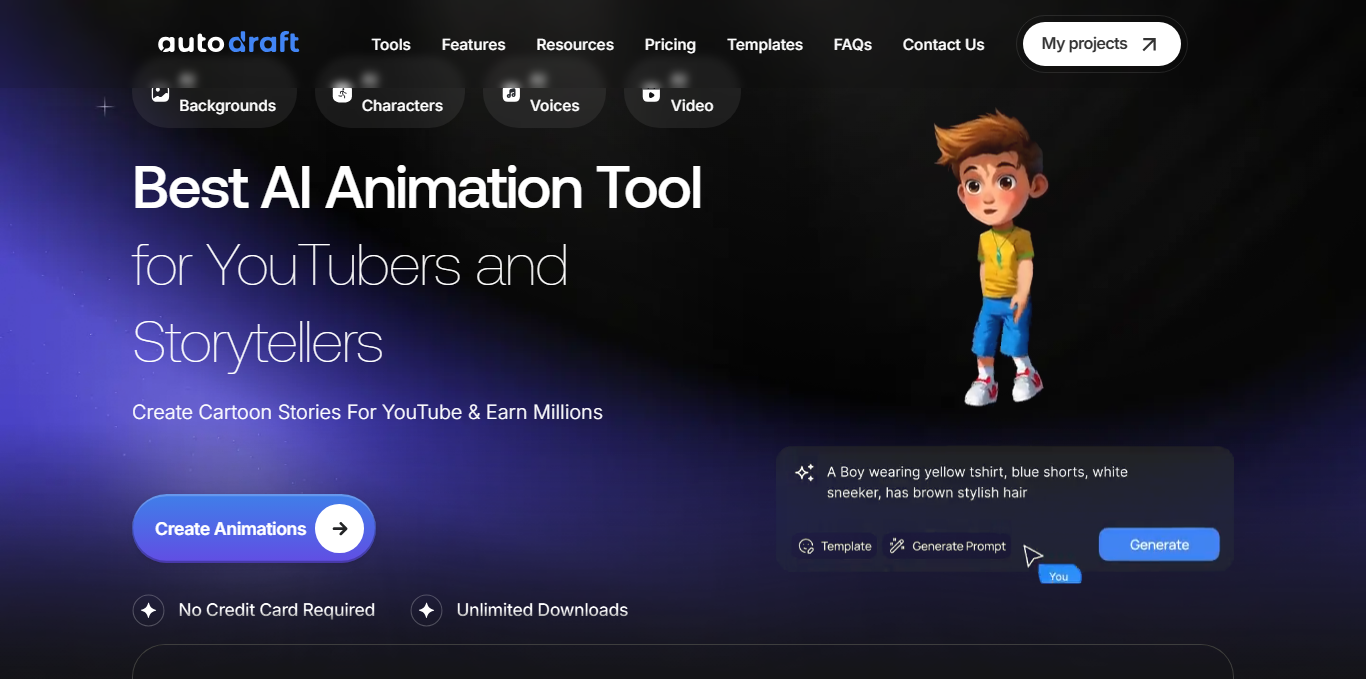The height and width of the screenshot is (679, 1366).
Task: Click the sparkle icon beside Unlimited Downloads
Action: 426,610
